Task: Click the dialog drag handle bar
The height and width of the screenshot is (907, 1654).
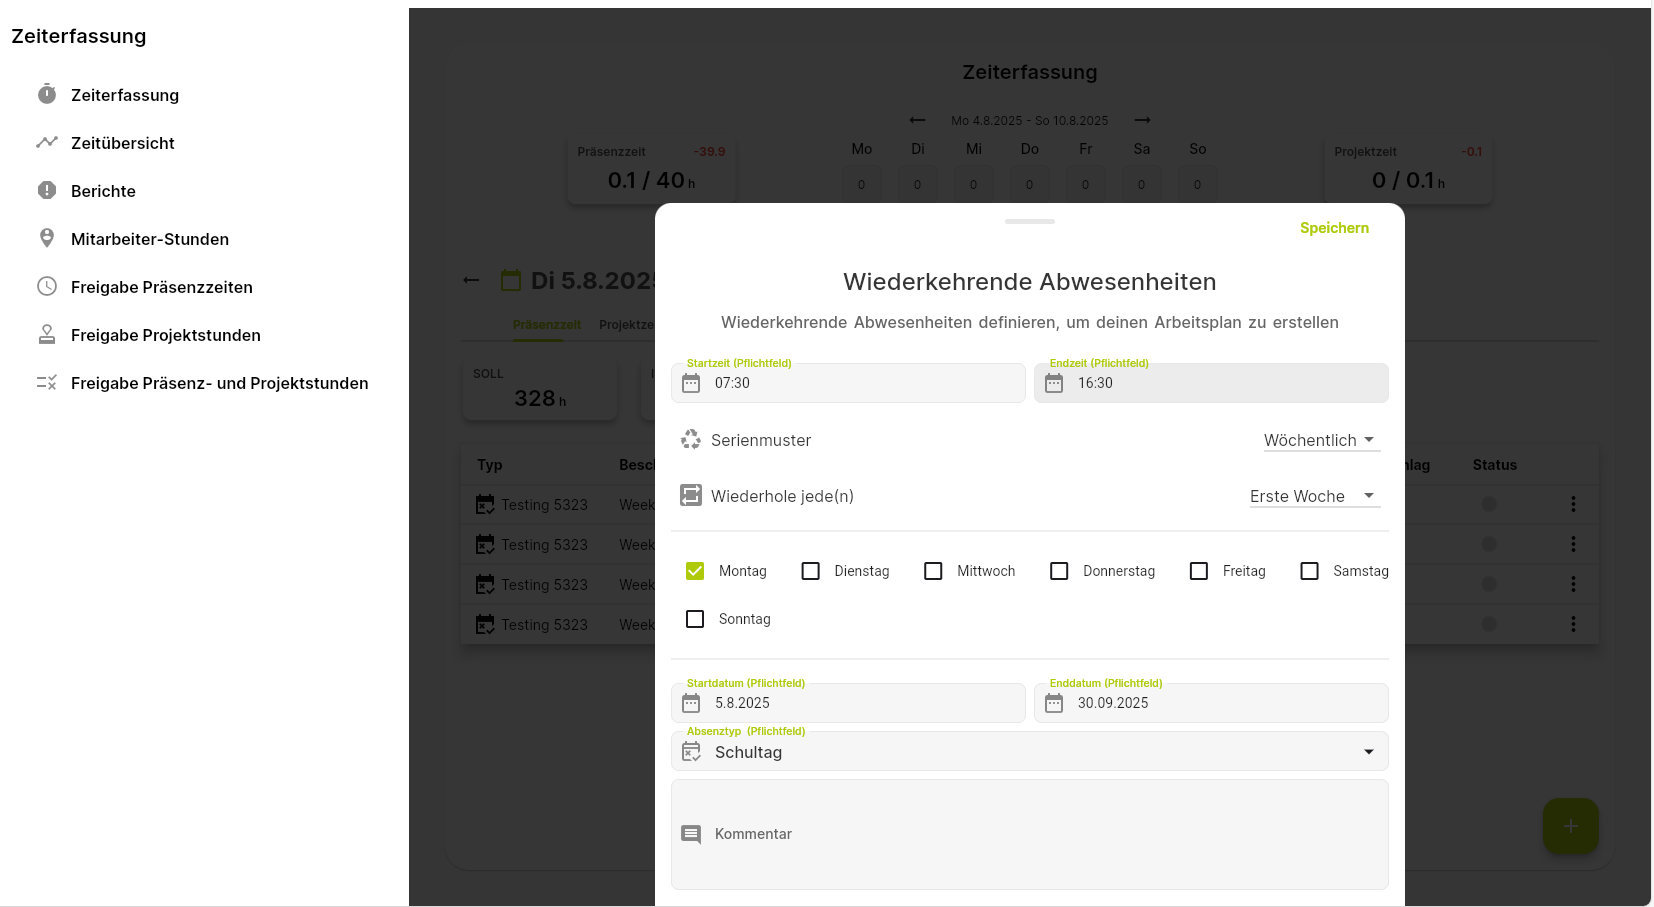Action: 1030,221
